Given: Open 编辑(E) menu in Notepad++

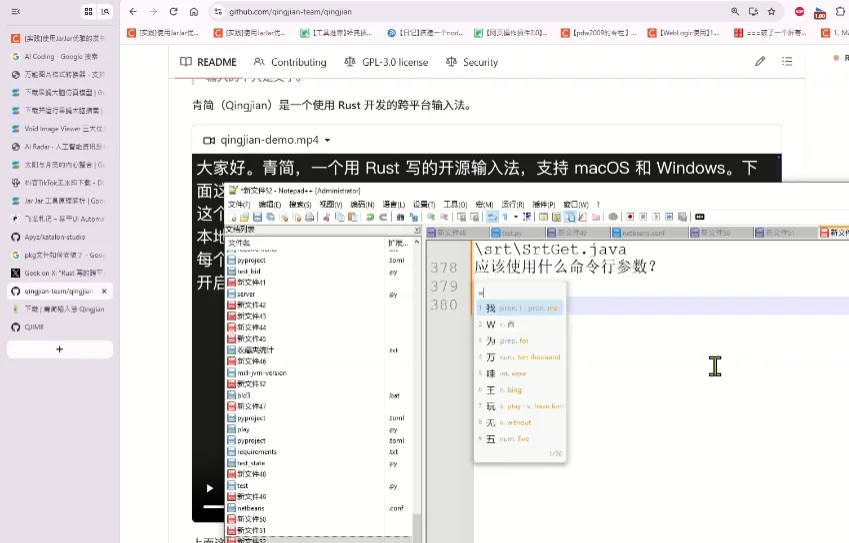Looking at the screenshot, I should [x=270, y=204].
